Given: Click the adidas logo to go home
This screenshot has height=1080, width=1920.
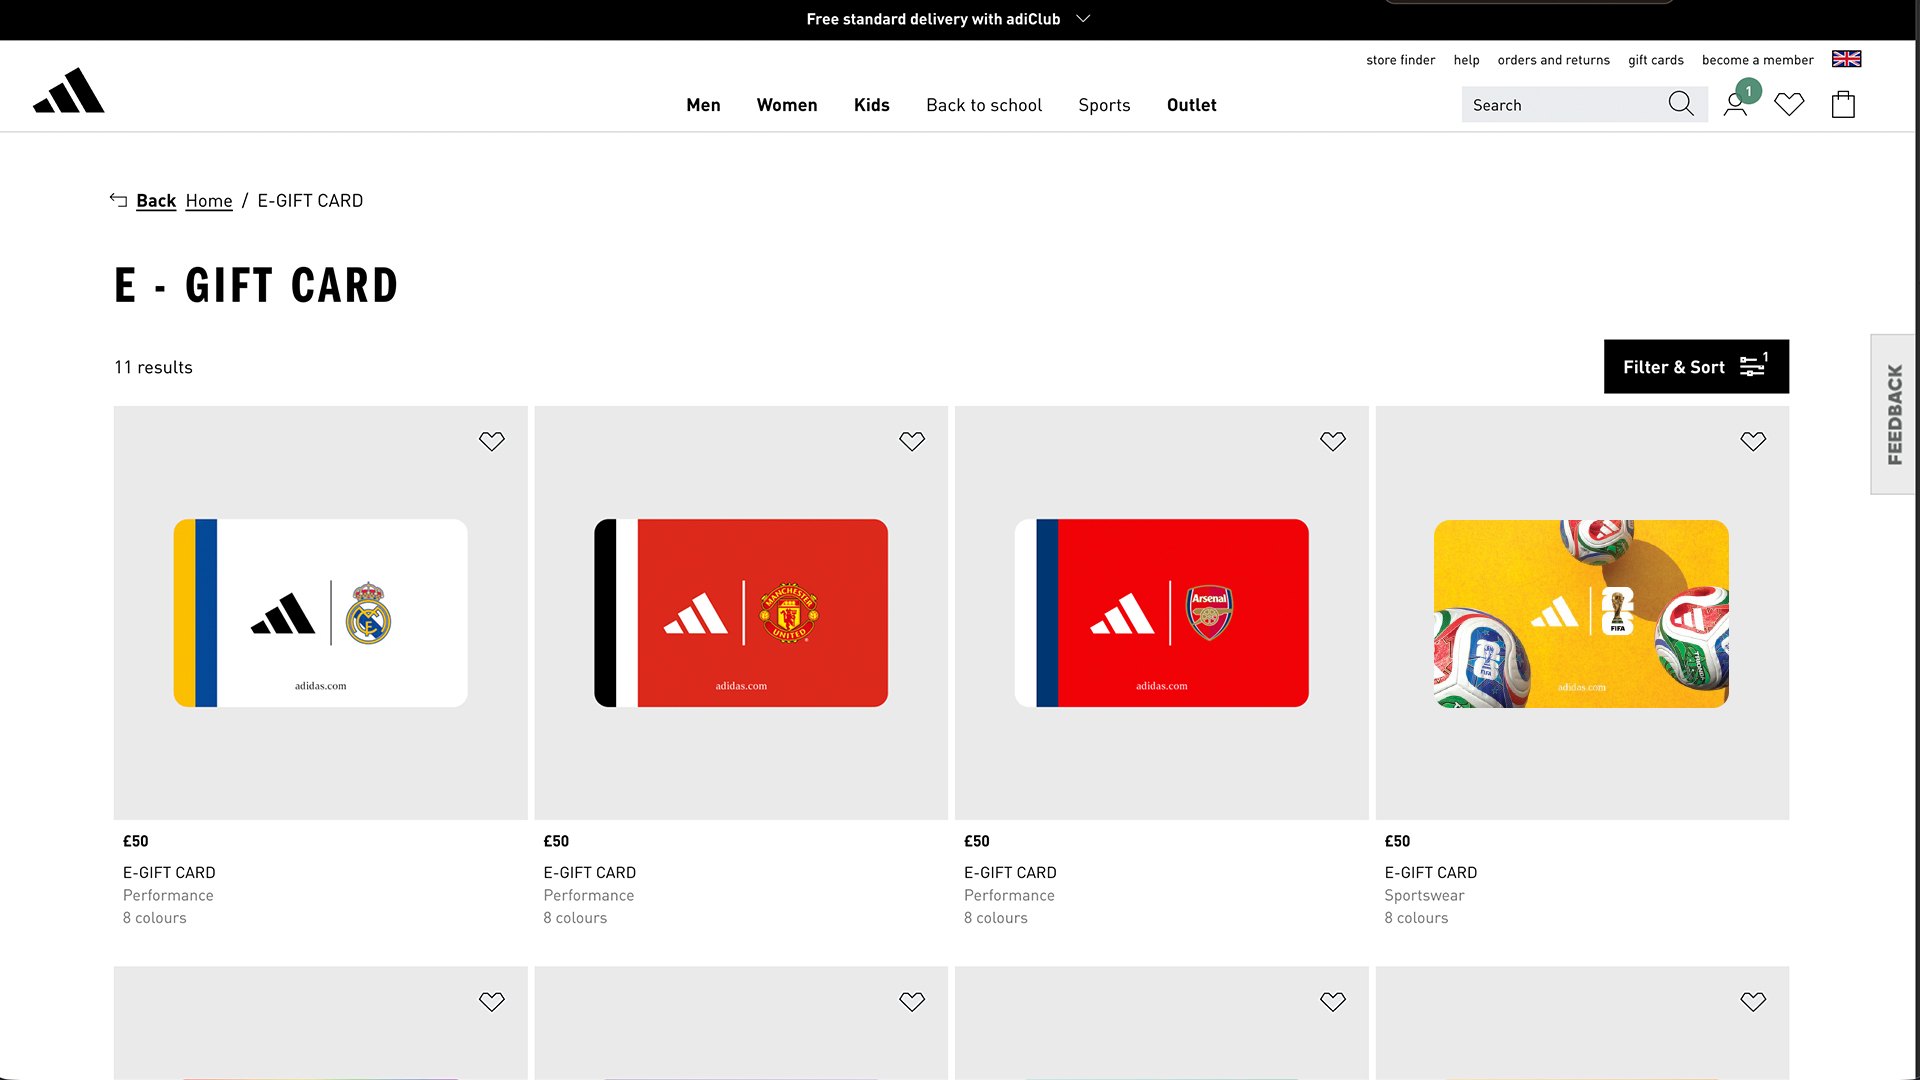Looking at the screenshot, I should [x=68, y=91].
